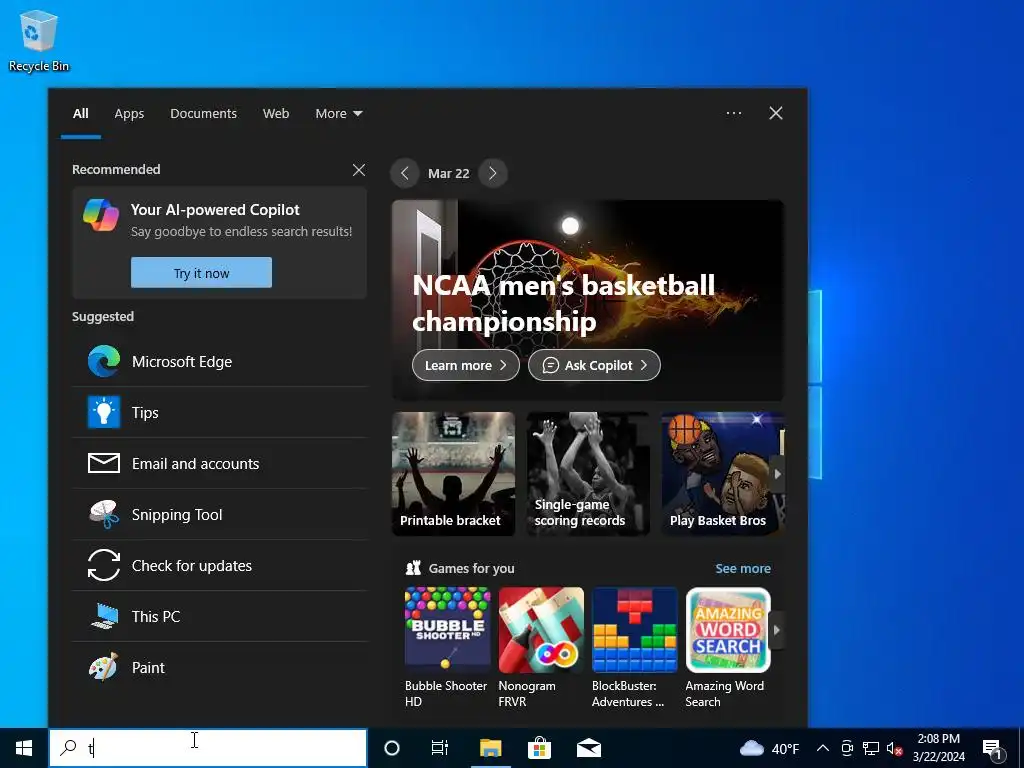The image size is (1024, 768).
Task: Click Learn more button
Action: click(x=466, y=365)
